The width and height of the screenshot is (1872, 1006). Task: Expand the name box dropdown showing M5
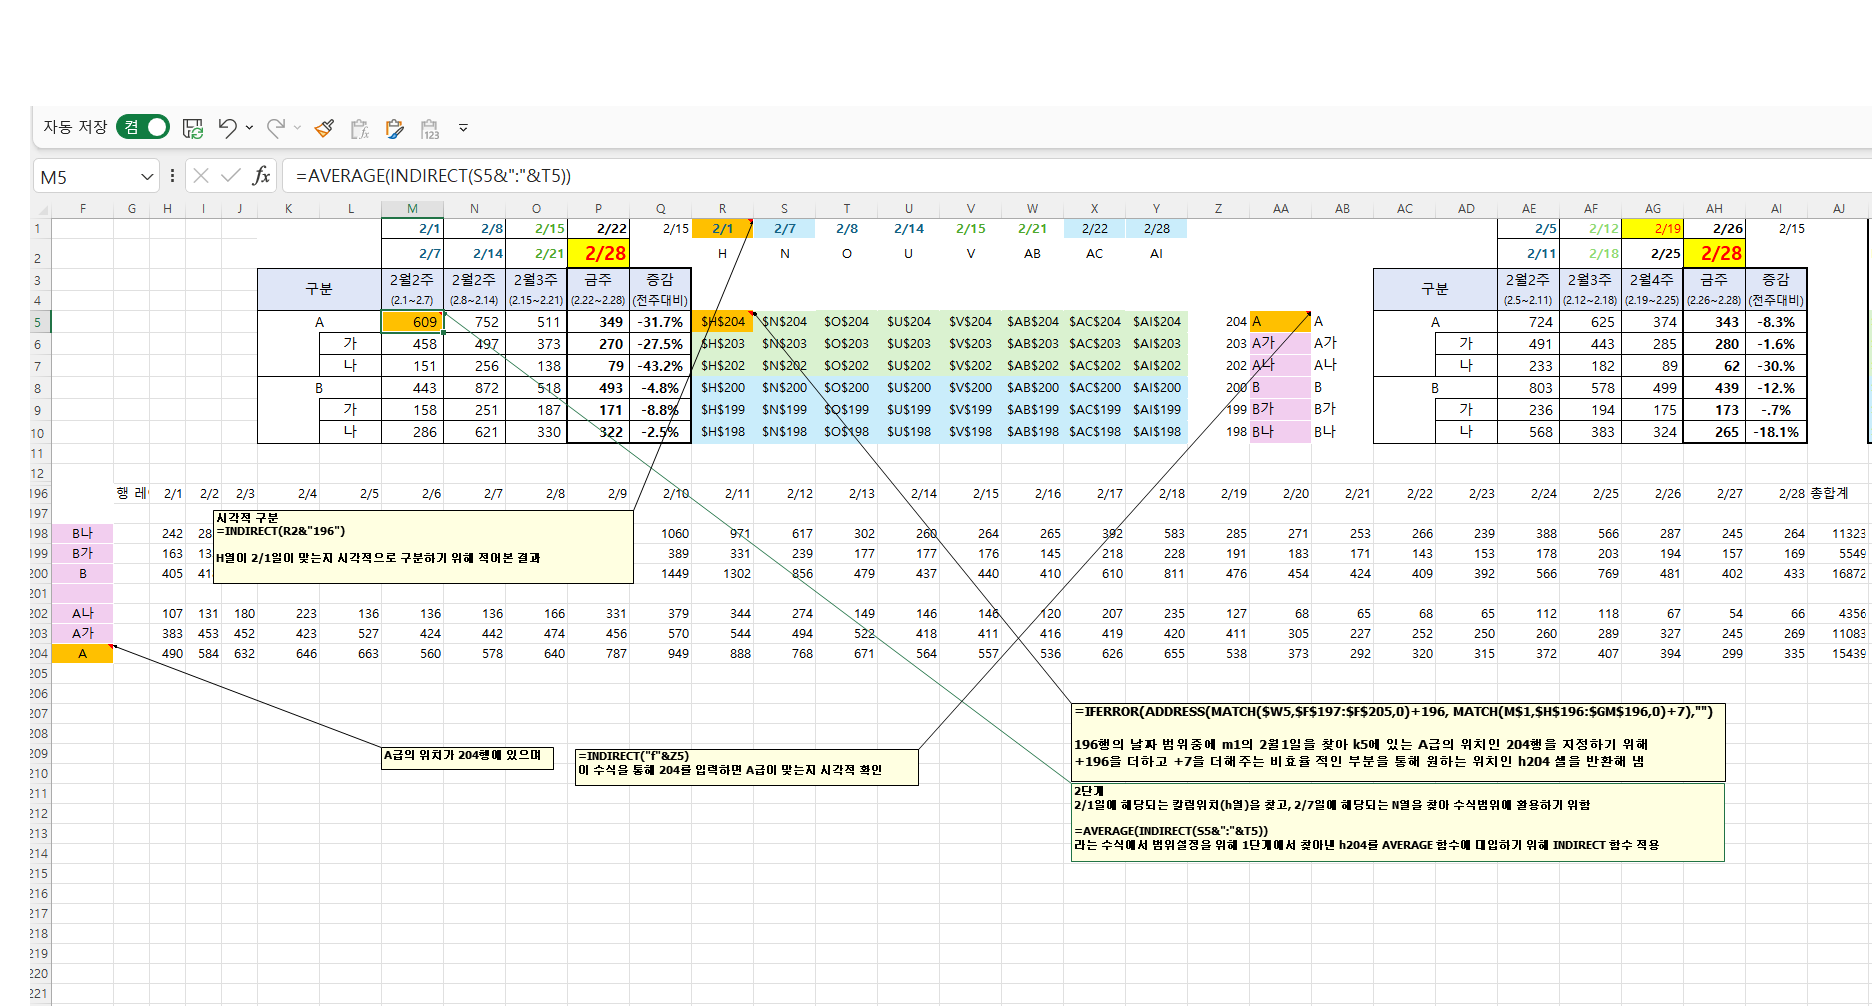point(147,176)
